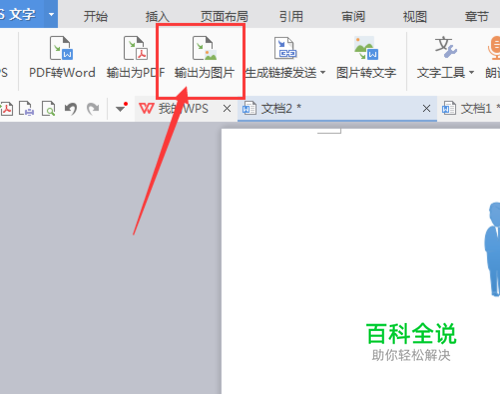Select the 视图 ribbon tab

415,16
